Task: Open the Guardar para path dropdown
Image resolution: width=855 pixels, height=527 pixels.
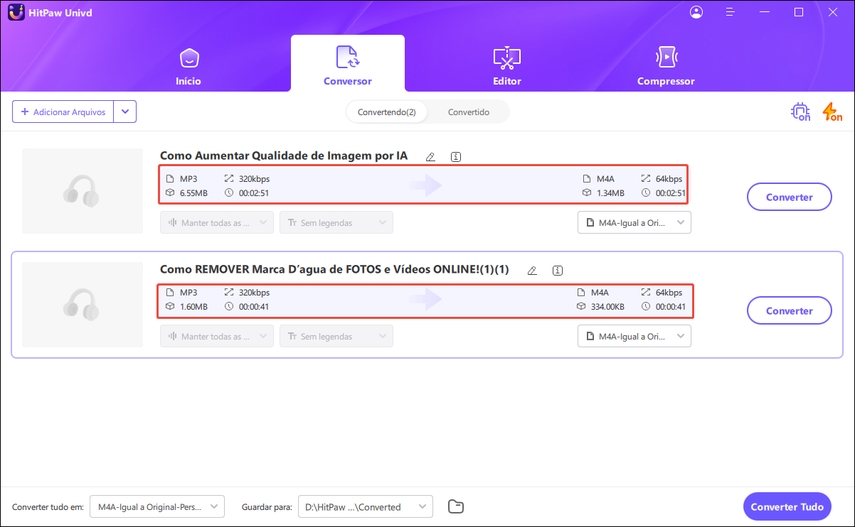Action: [x=365, y=507]
